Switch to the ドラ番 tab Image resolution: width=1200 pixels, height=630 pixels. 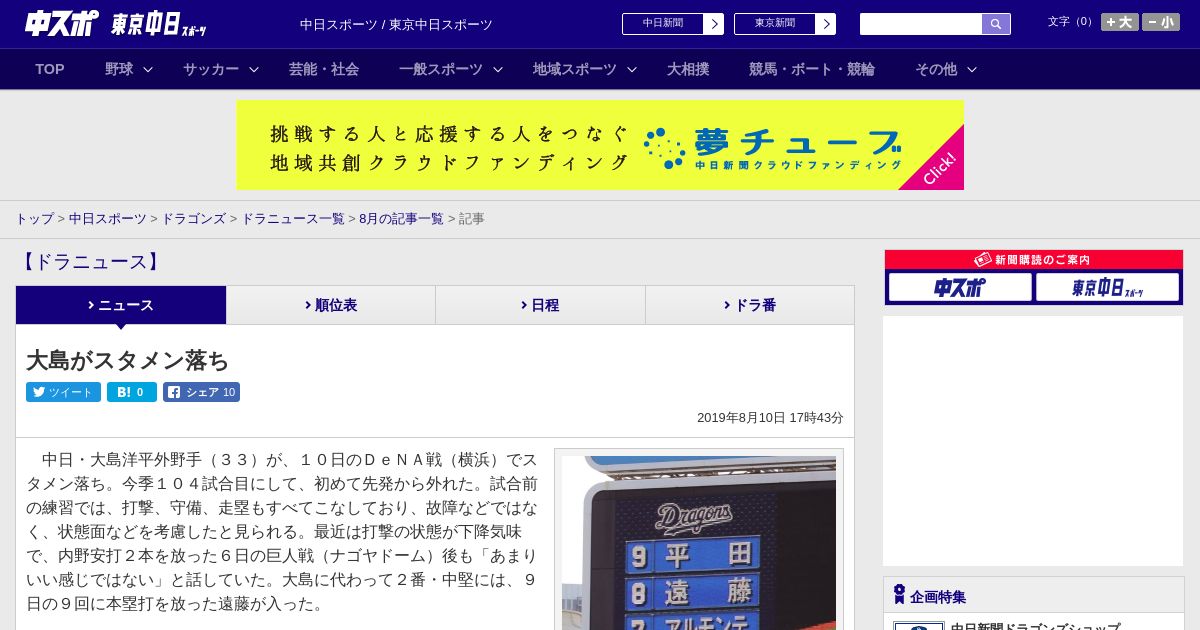tap(750, 305)
